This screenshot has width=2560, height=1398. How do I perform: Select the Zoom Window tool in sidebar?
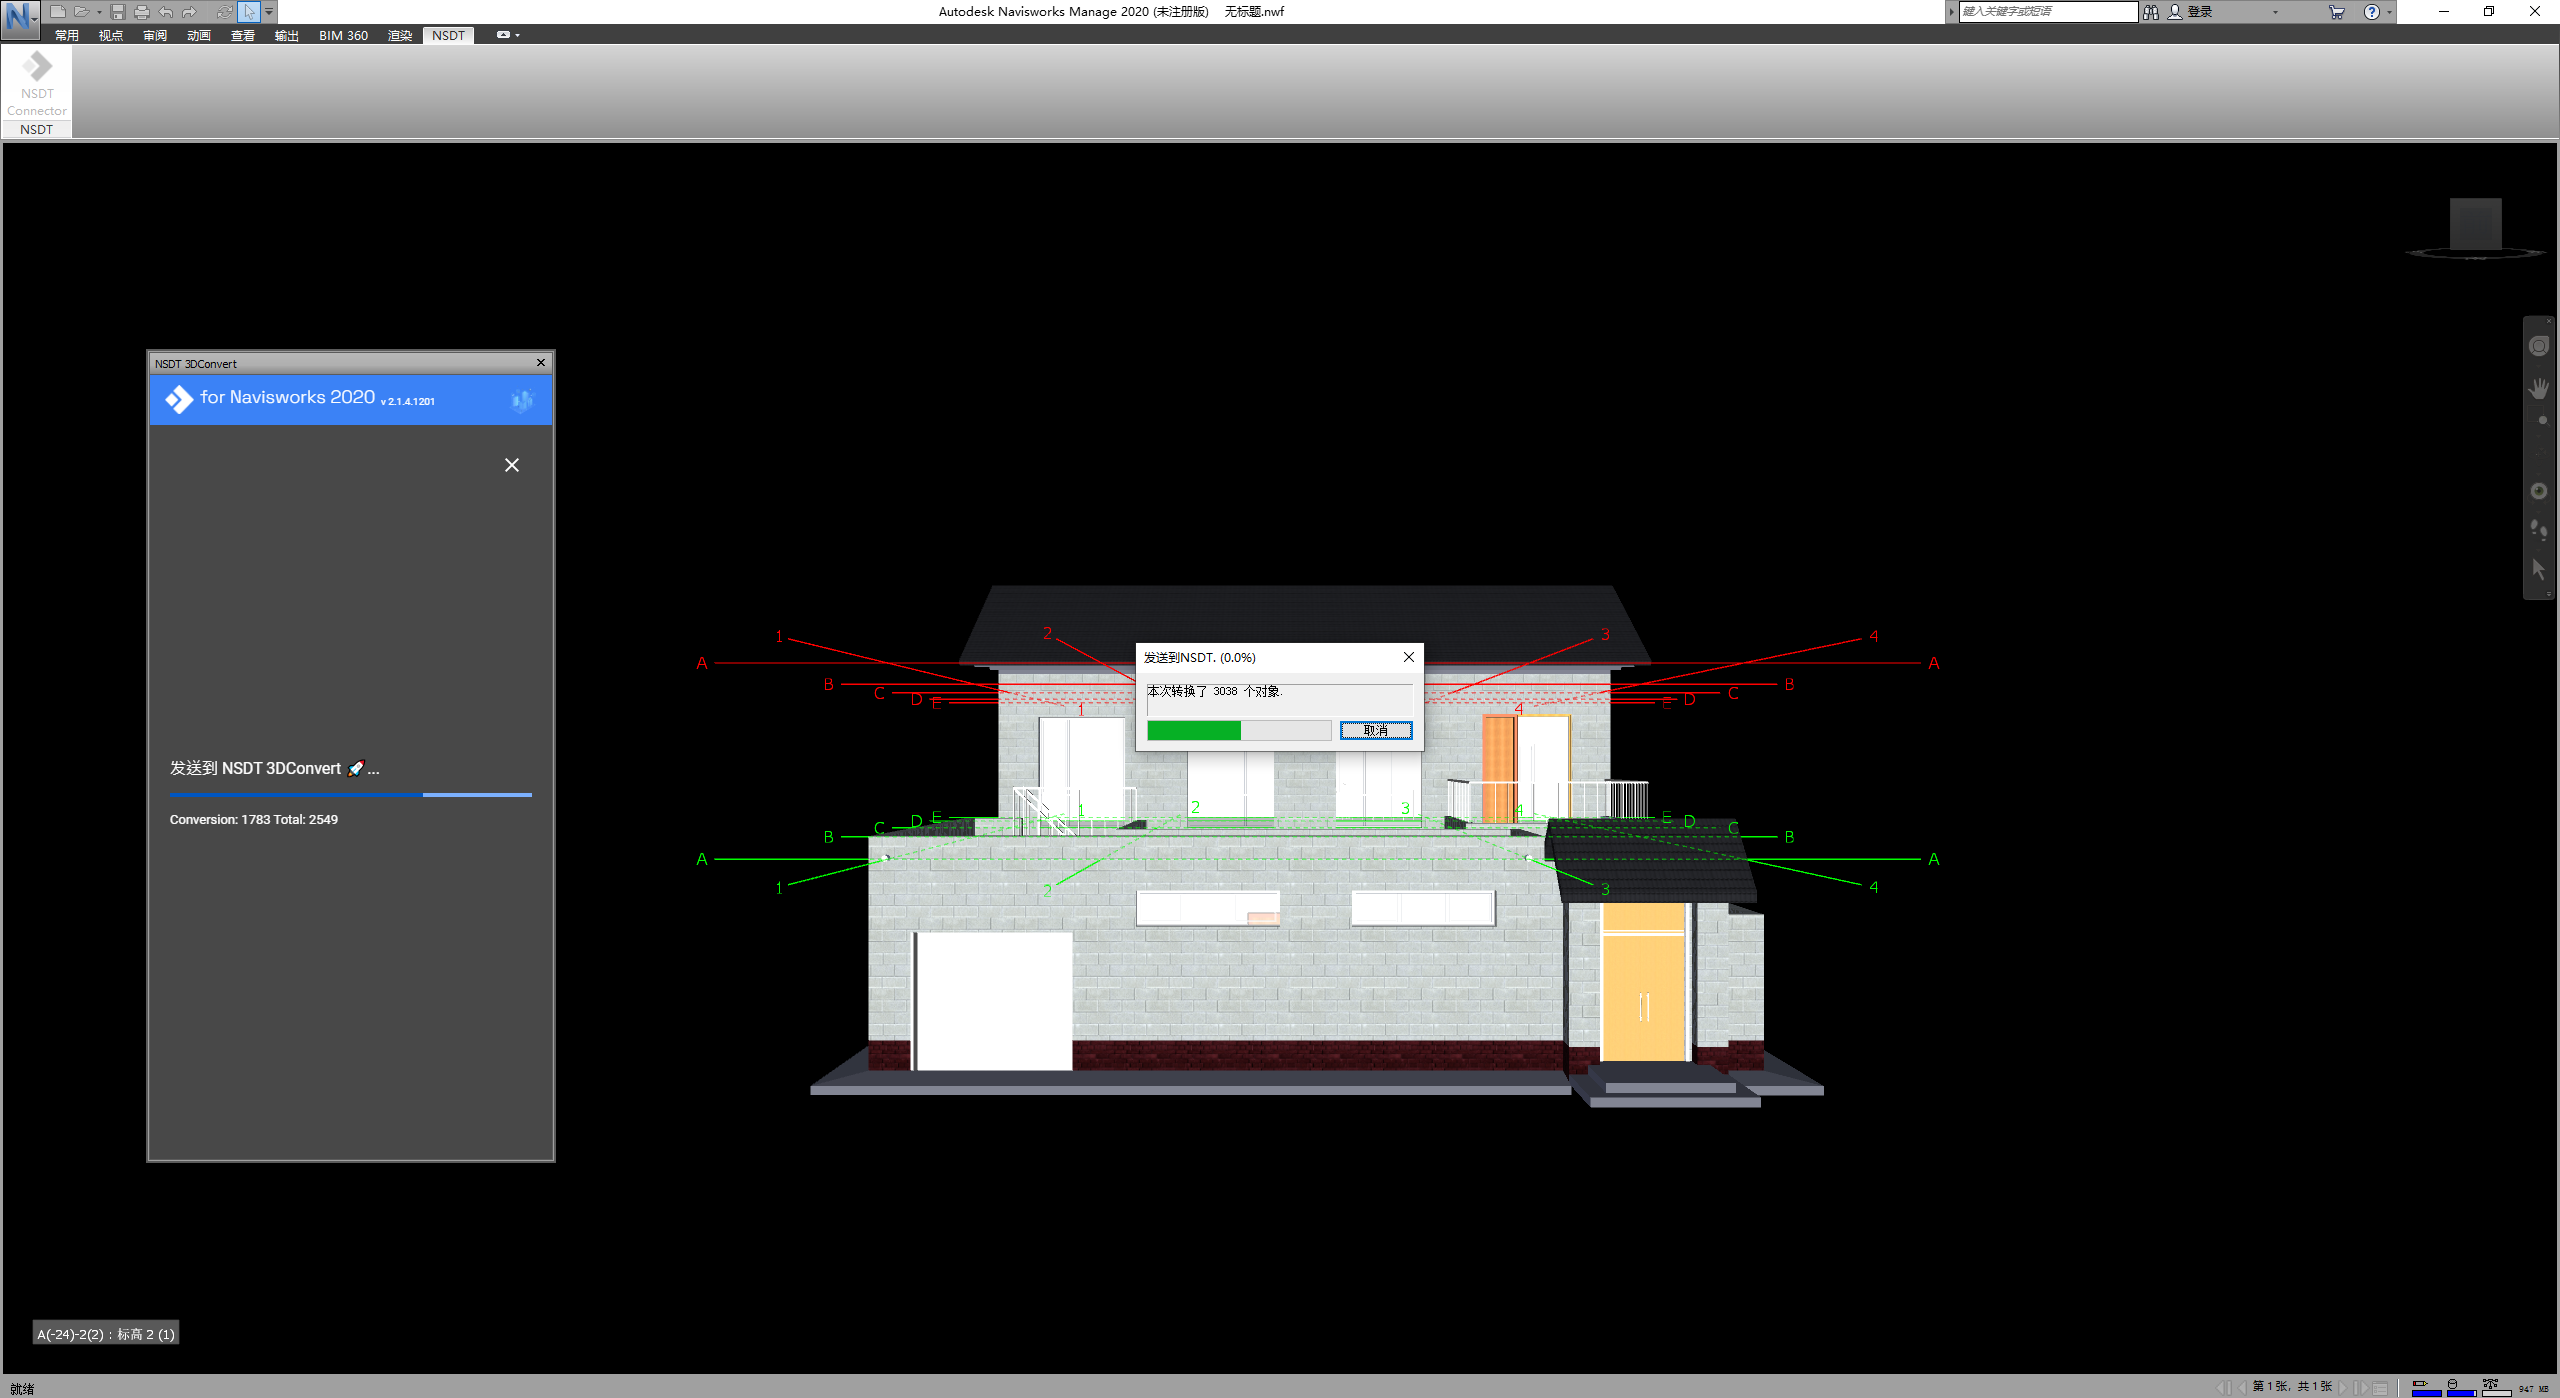pyautogui.click(x=2538, y=414)
